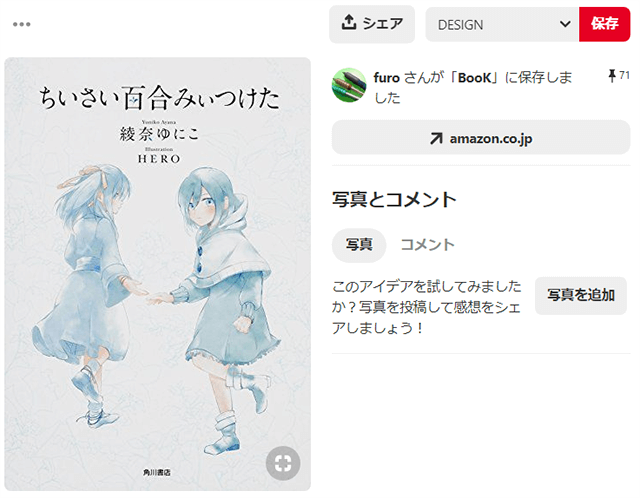The width and height of the screenshot is (640, 498).
Task: Click the pin count icon showing 71
Action: tap(612, 76)
